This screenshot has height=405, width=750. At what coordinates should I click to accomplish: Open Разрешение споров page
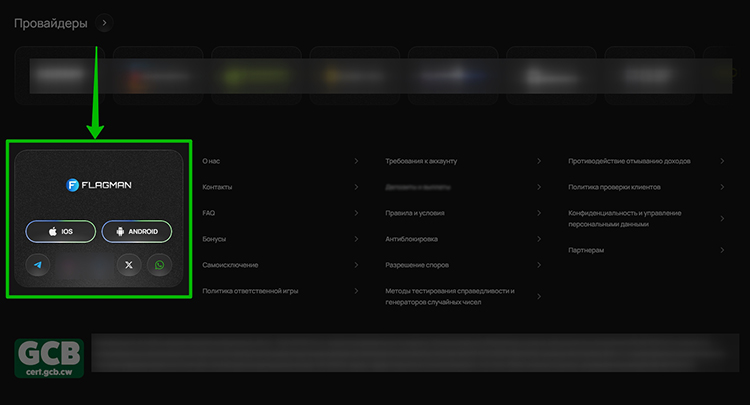click(417, 265)
